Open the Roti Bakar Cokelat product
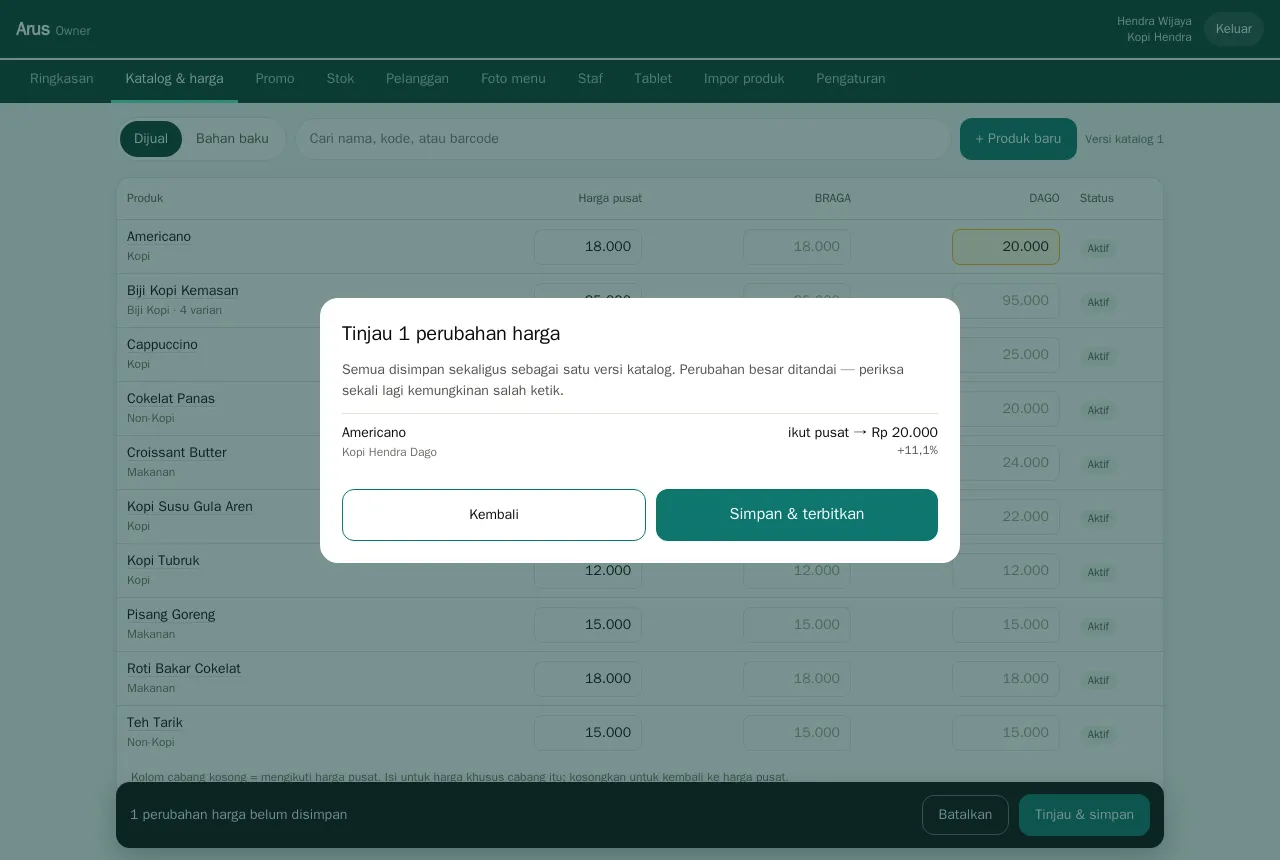 [x=184, y=669]
